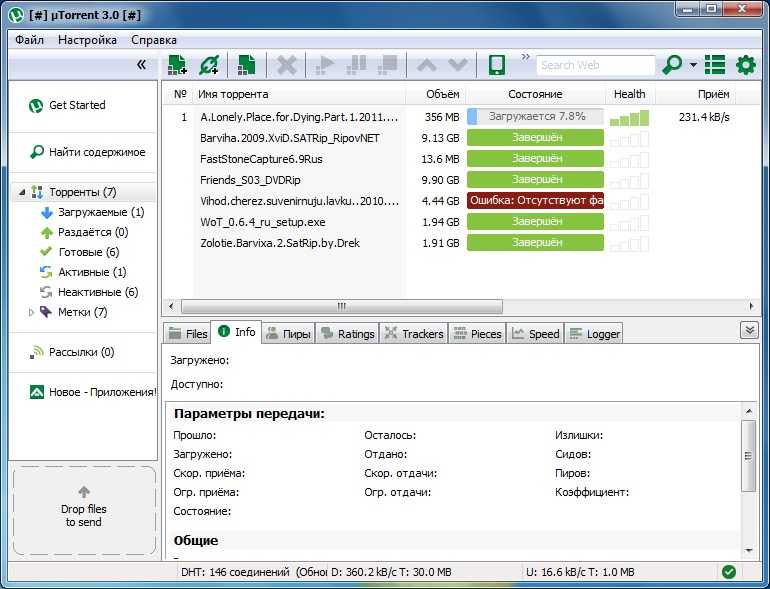Click the horizontal scrollbar of torrent list

342,306
